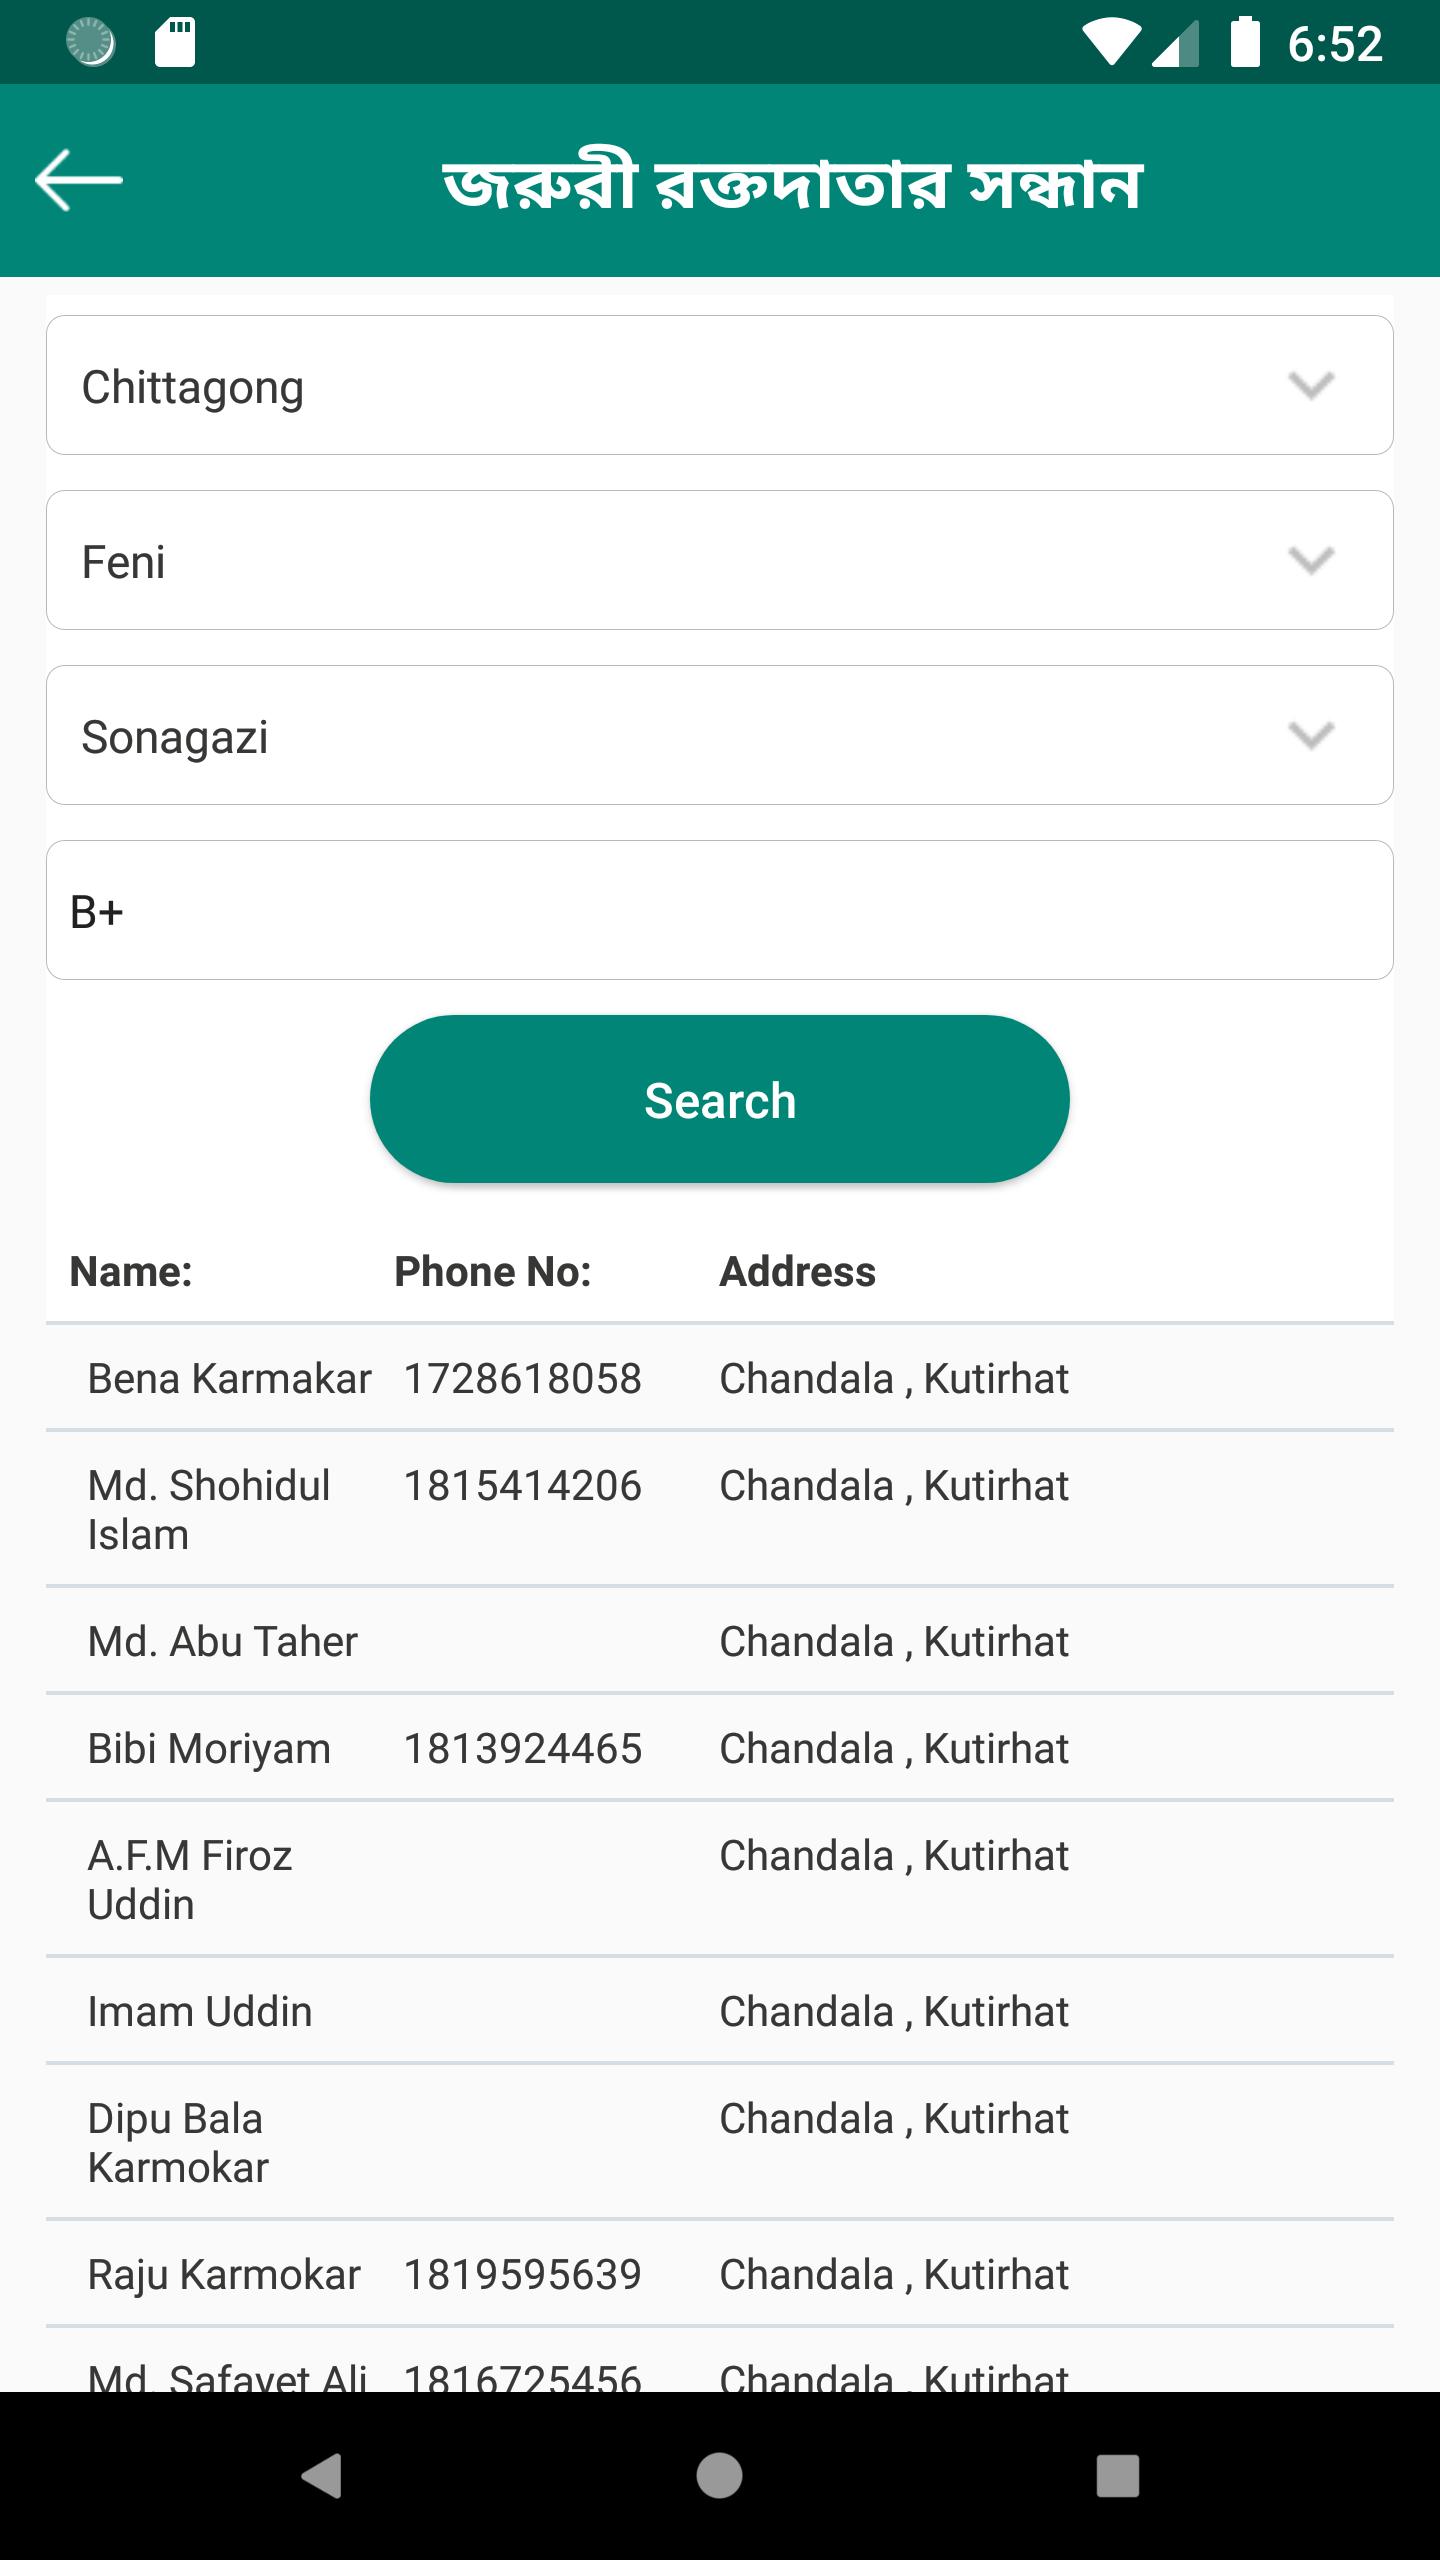
Task: Select the Md. Abu Taher row
Action: tap(222, 1642)
